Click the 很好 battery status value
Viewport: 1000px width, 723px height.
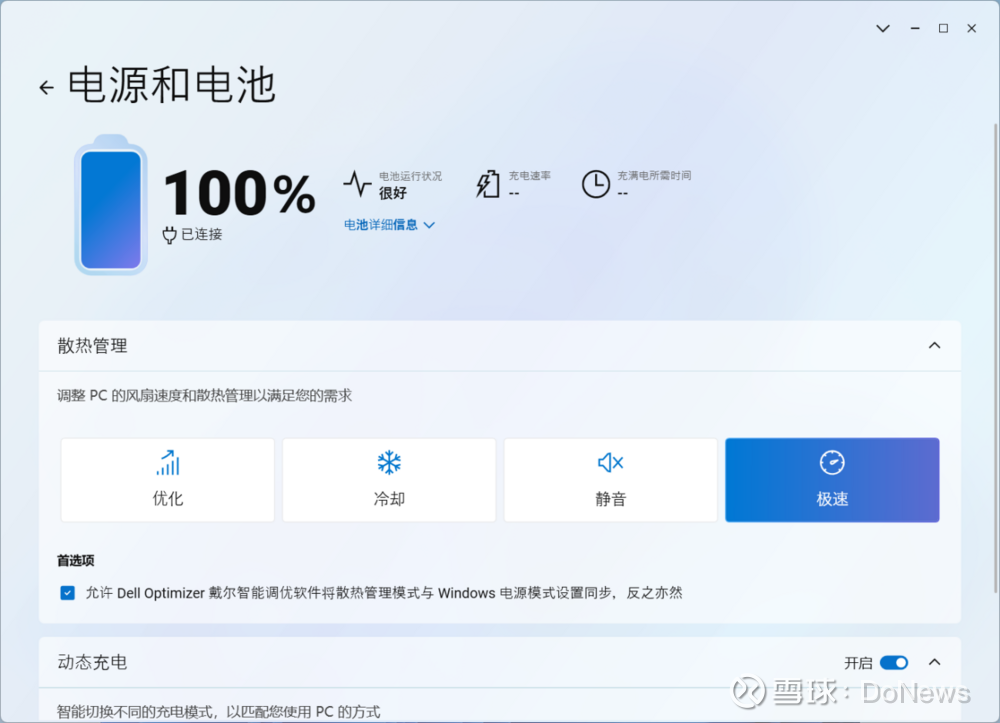(393, 193)
